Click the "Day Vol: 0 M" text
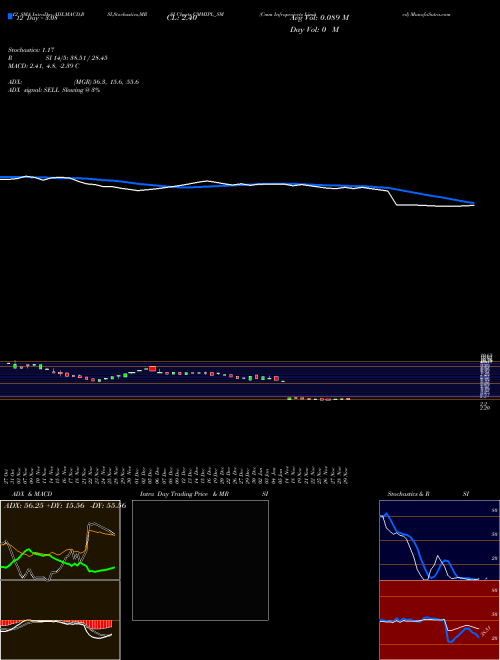This screenshot has height=660, width=500. pos(314,30)
